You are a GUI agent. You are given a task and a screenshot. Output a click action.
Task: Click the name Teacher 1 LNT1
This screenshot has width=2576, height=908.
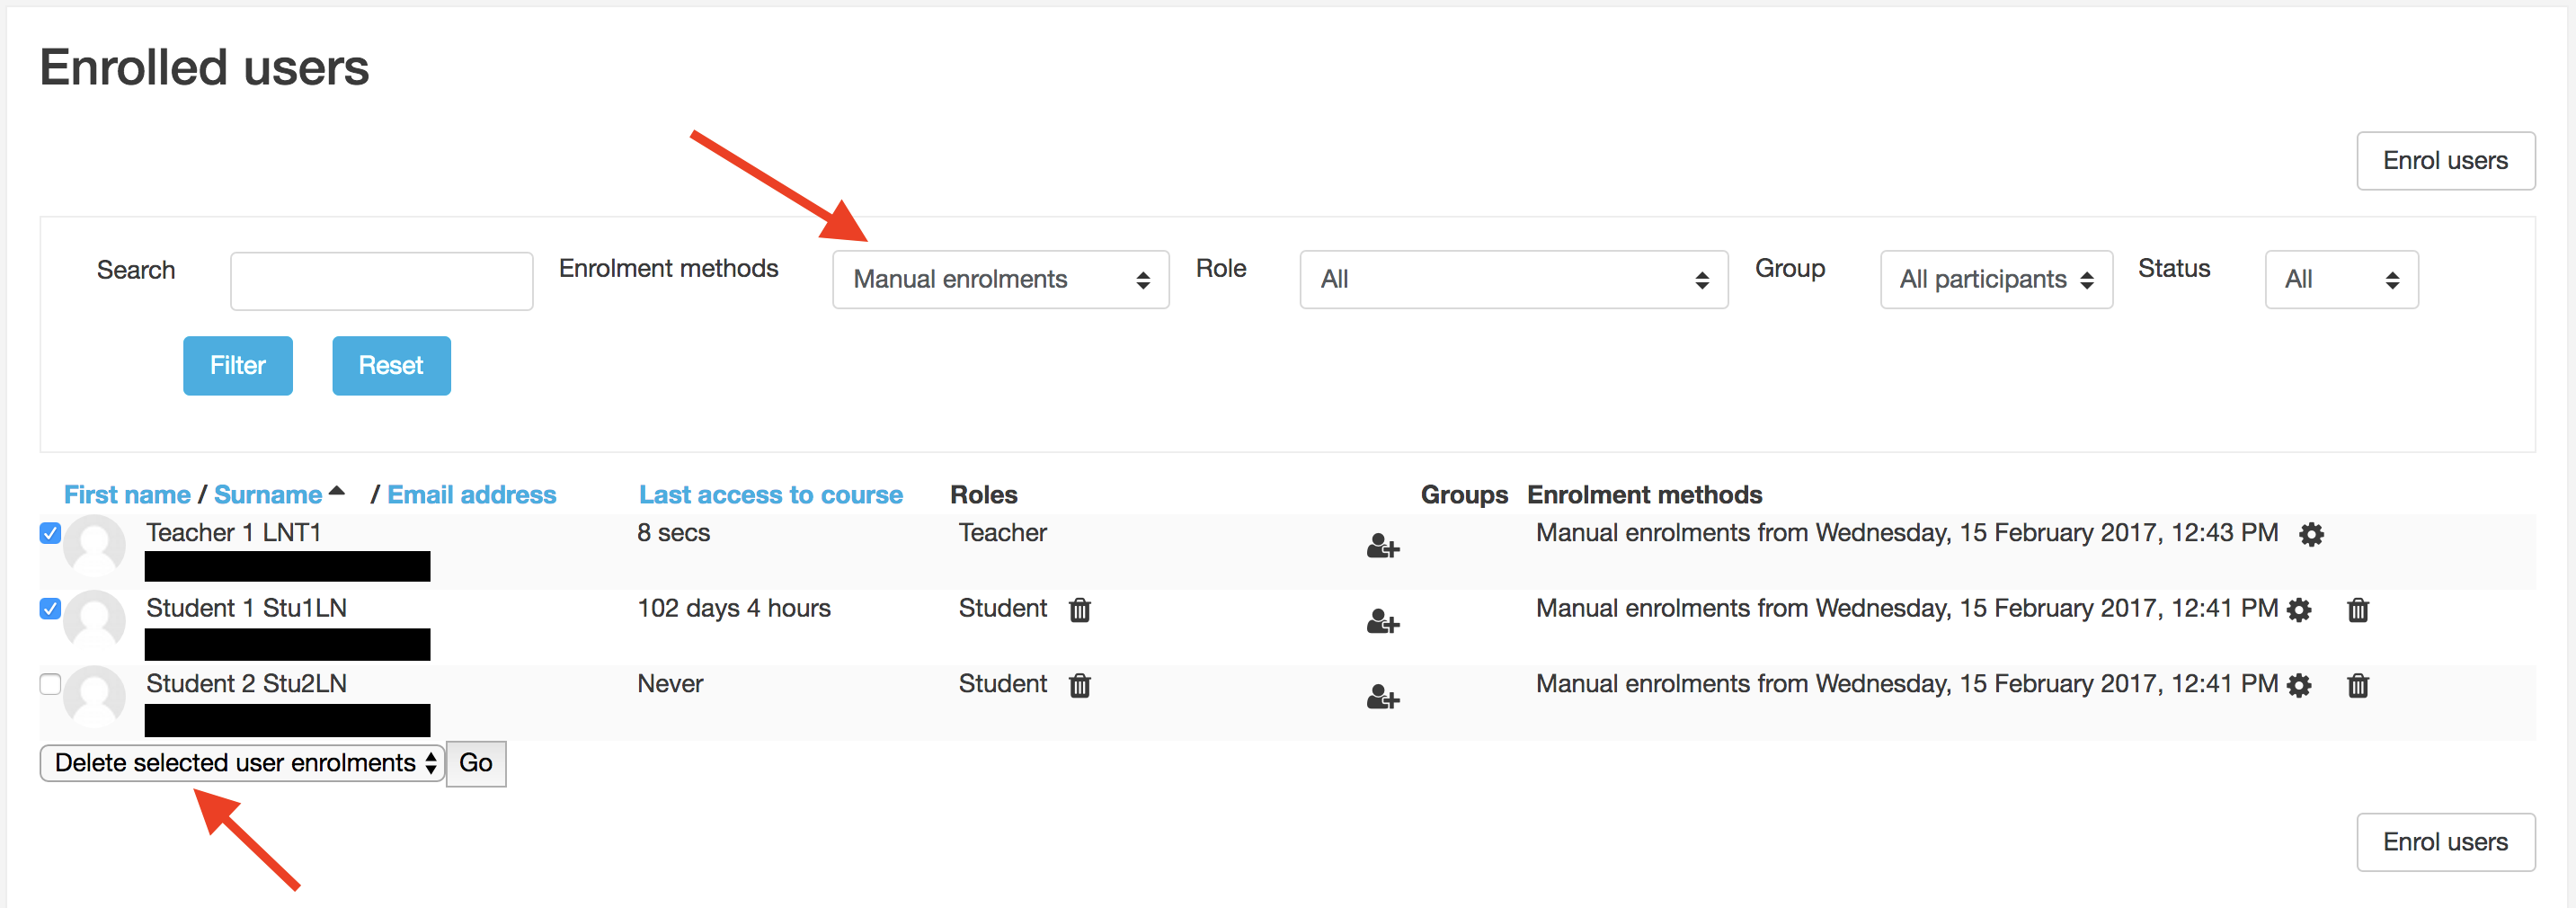pyautogui.click(x=234, y=533)
